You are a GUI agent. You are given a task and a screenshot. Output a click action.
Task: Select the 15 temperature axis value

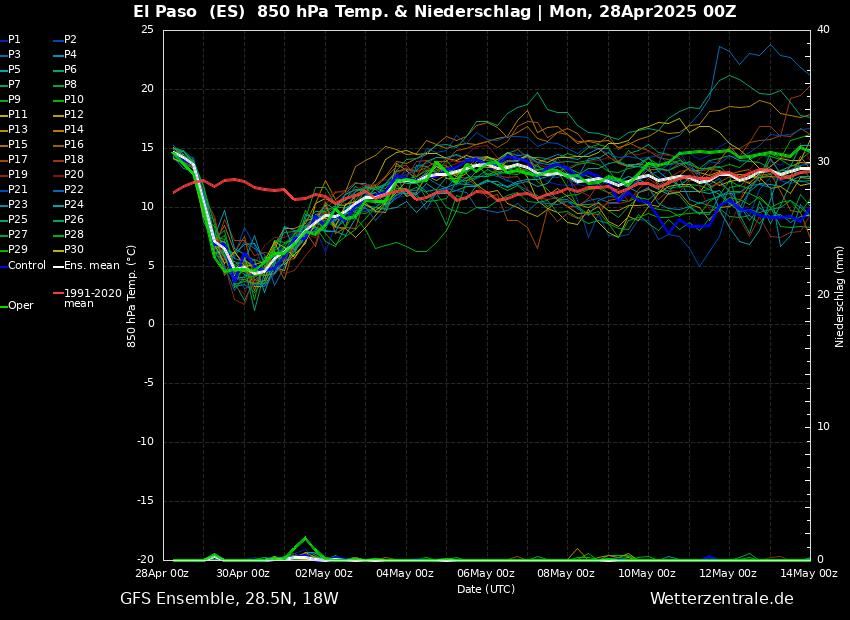[x=147, y=147]
